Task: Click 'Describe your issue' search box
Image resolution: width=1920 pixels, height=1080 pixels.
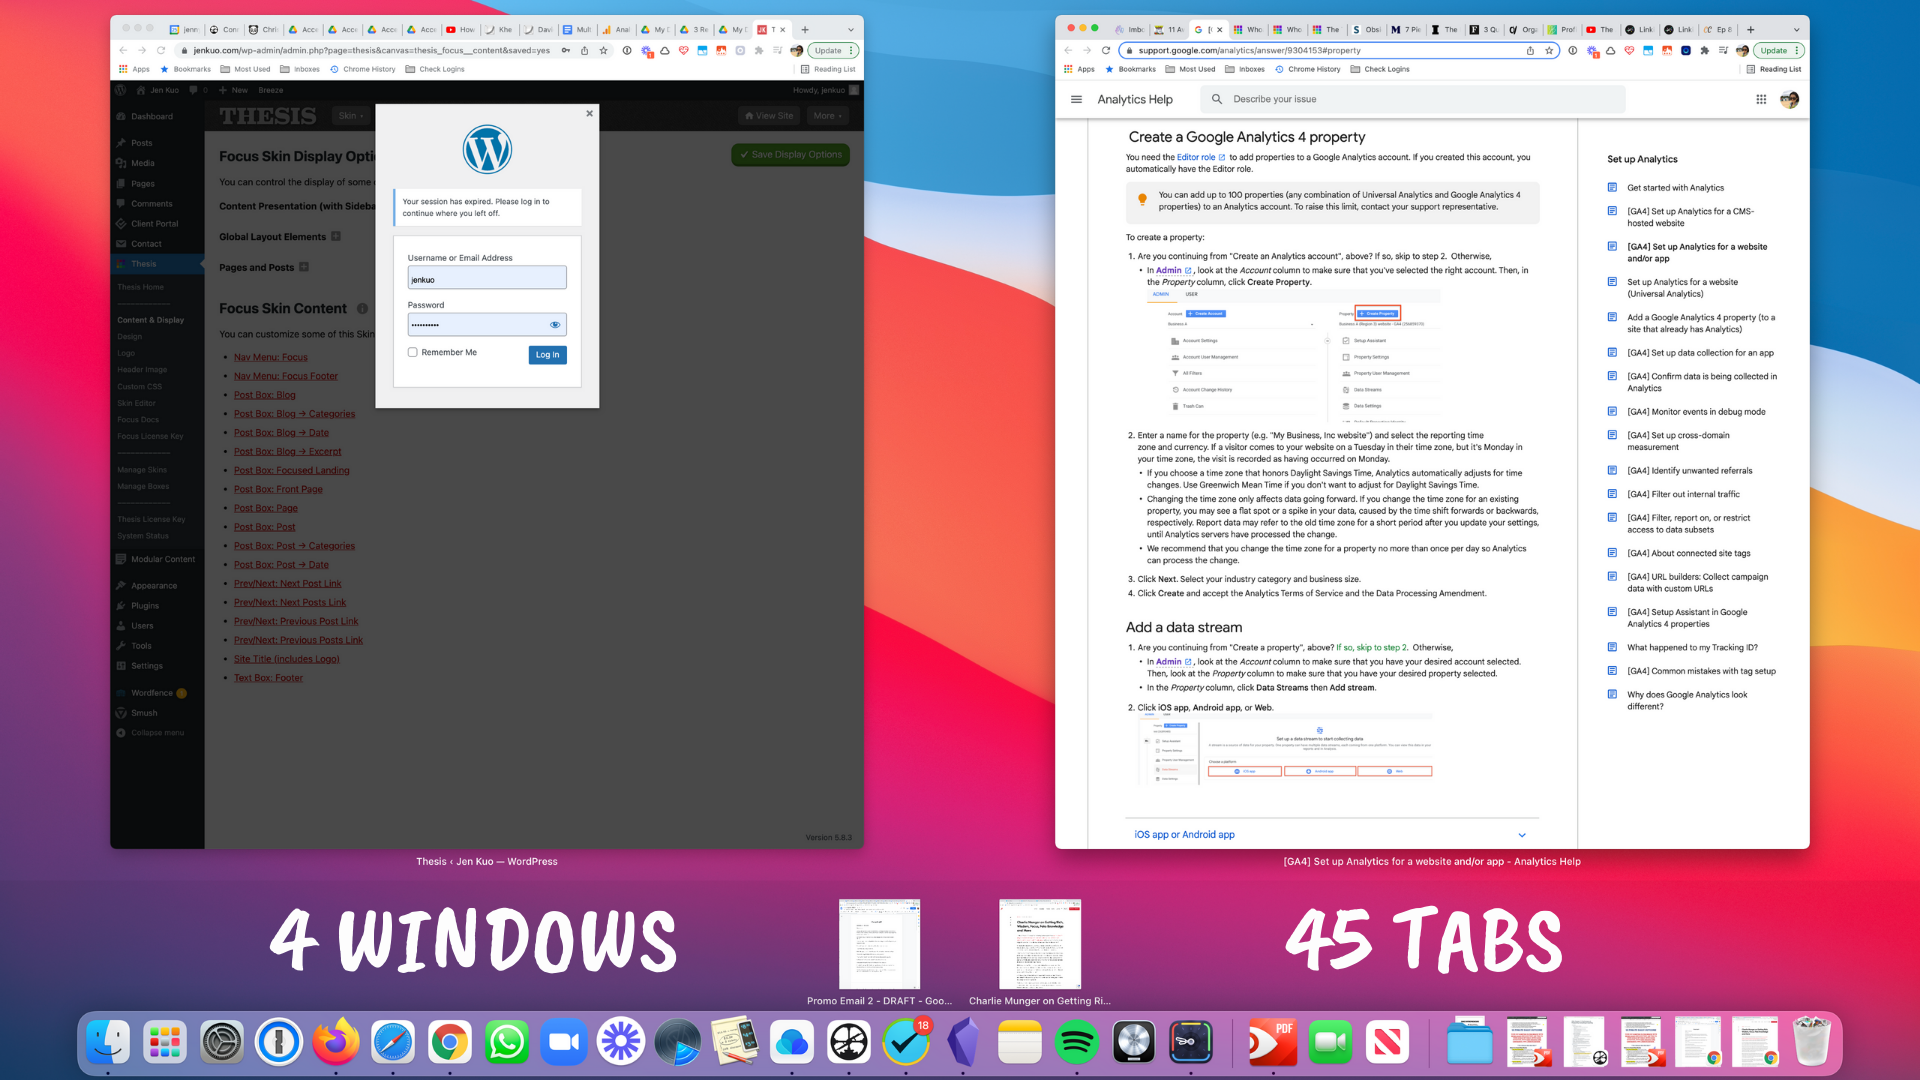Action: click(1414, 99)
